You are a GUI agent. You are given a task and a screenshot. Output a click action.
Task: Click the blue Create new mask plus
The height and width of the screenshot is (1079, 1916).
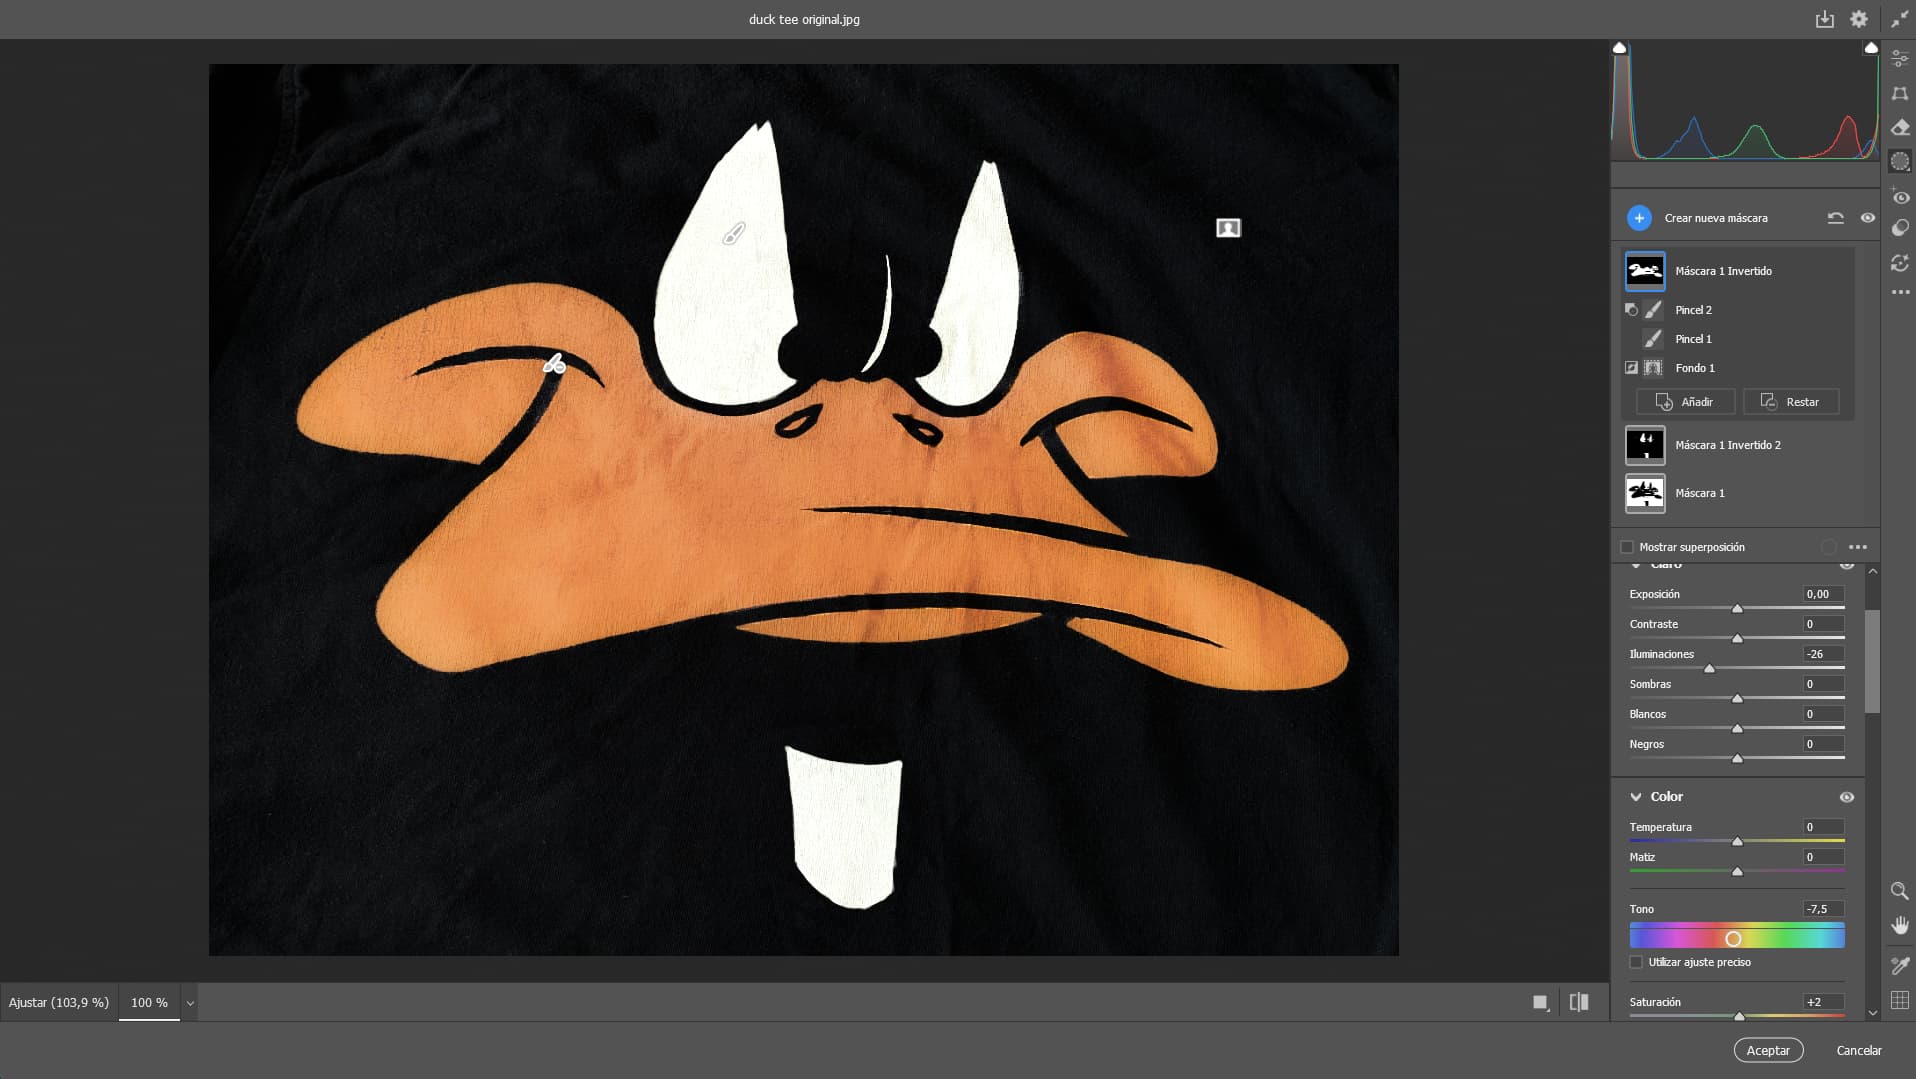coord(1639,218)
